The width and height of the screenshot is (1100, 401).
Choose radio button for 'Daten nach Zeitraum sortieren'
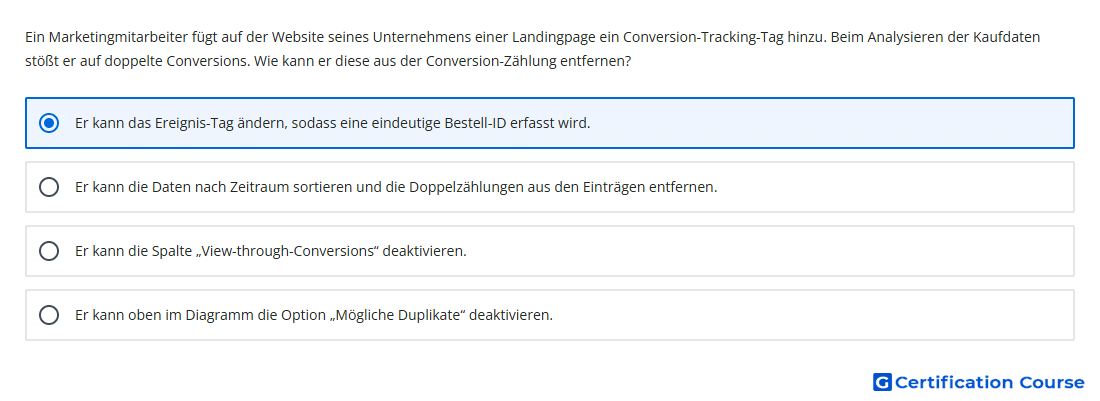click(x=49, y=187)
